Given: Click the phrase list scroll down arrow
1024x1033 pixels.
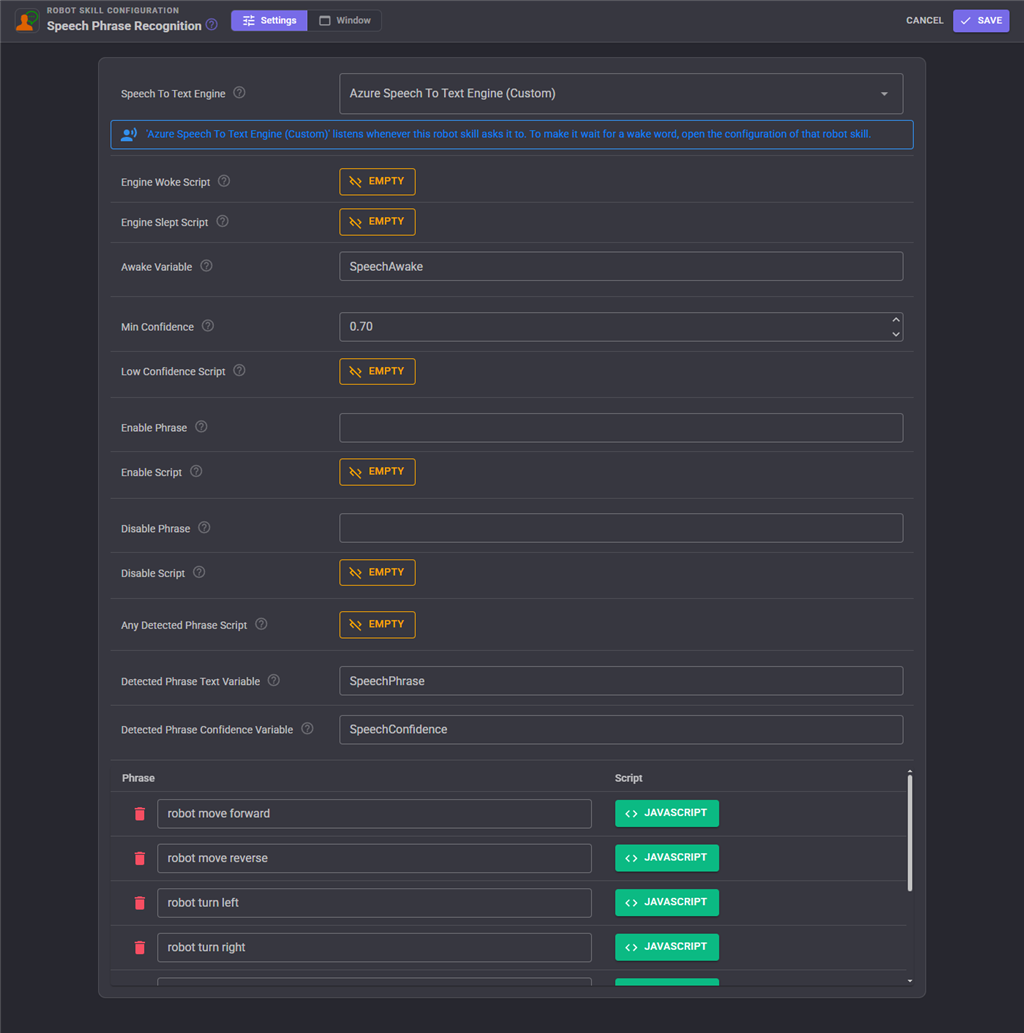Looking at the screenshot, I should [x=909, y=981].
